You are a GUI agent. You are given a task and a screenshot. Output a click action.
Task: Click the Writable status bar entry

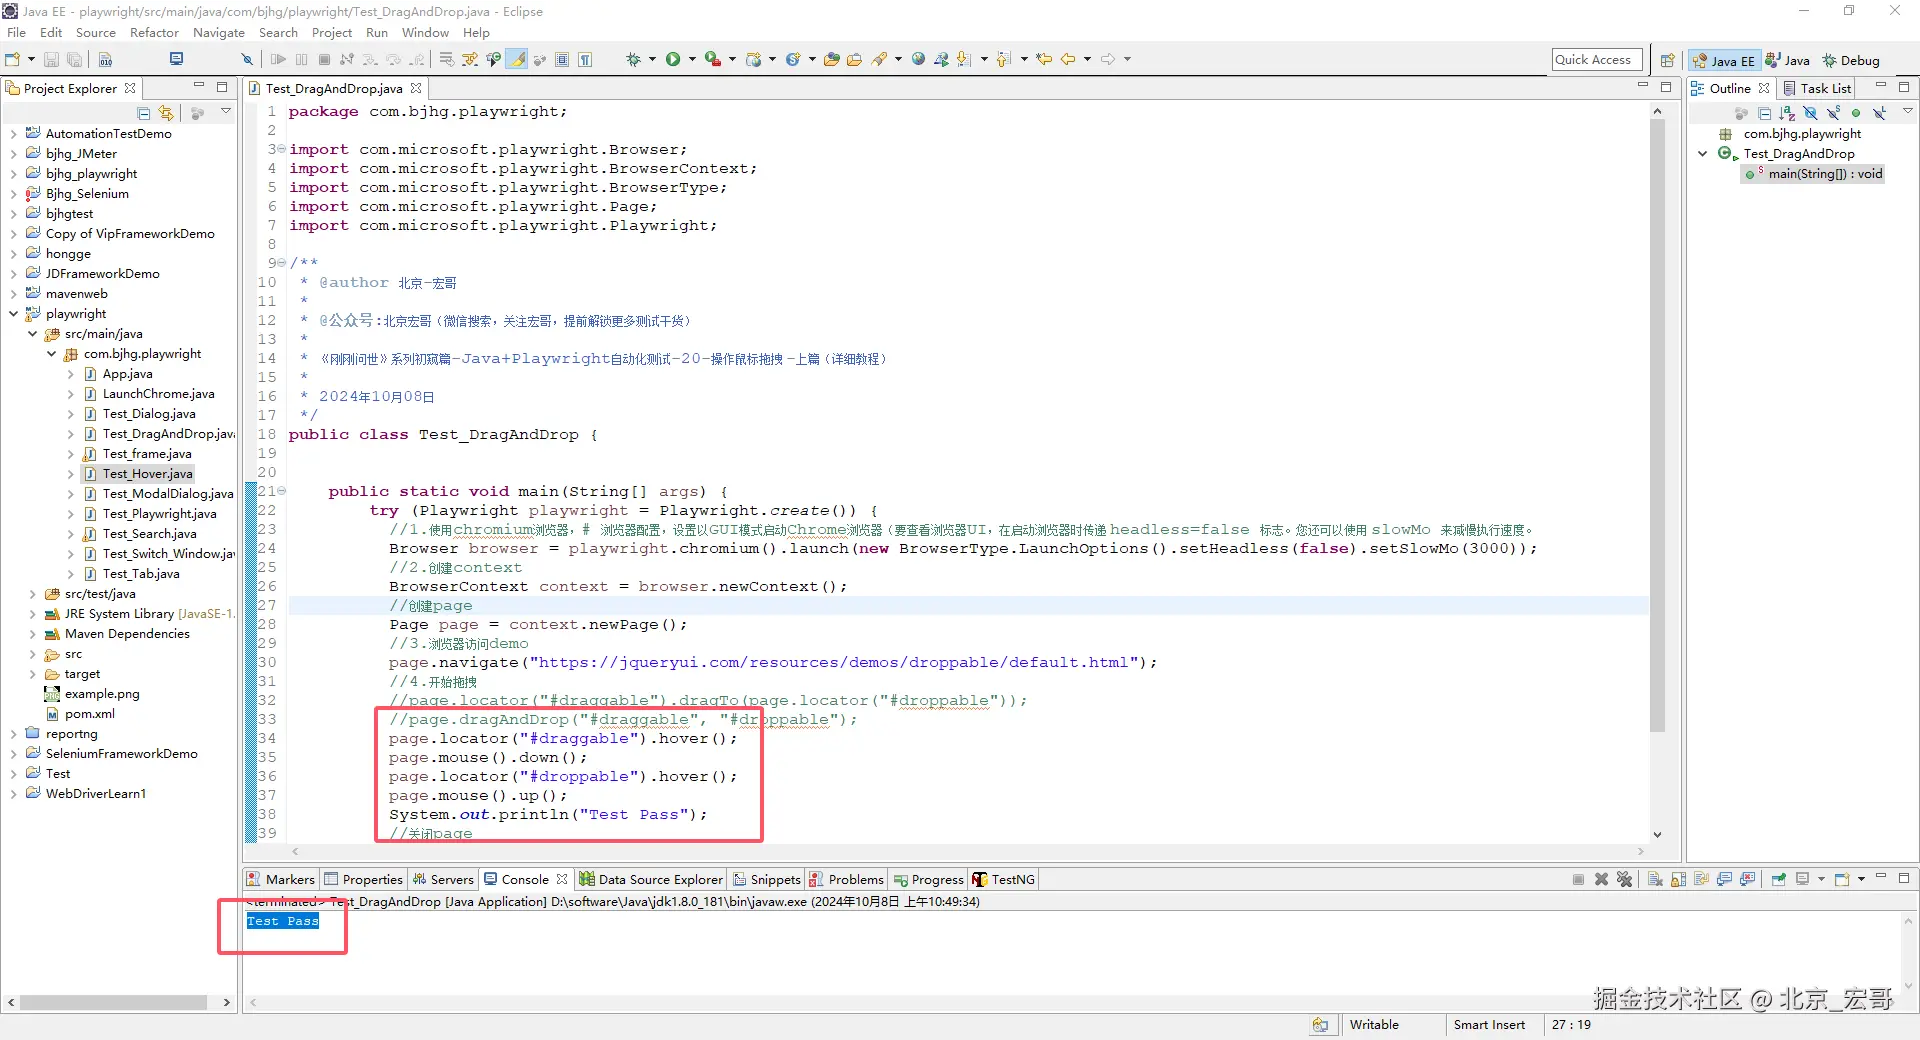click(x=1374, y=1025)
